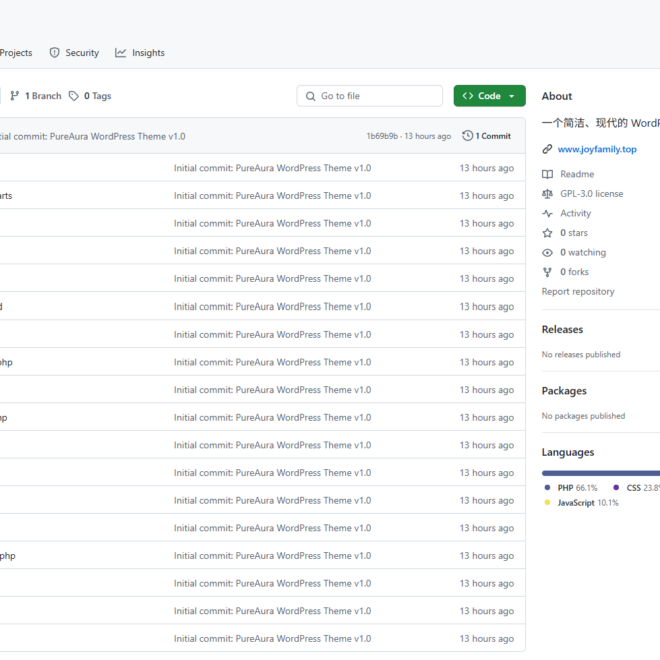The image size is (660, 660).
Task: Open the Insights graph icon
Action: pyautogui.click(x=120, y=53)
